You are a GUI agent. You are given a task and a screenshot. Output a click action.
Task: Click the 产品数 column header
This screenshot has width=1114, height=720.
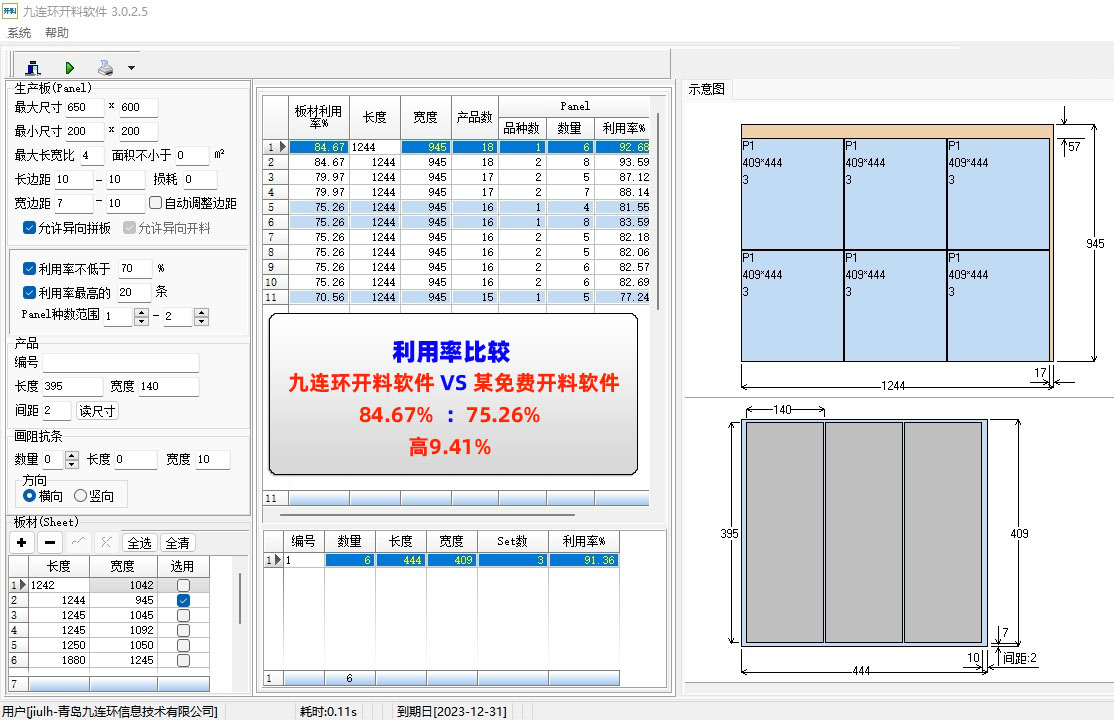coord(475,117)
